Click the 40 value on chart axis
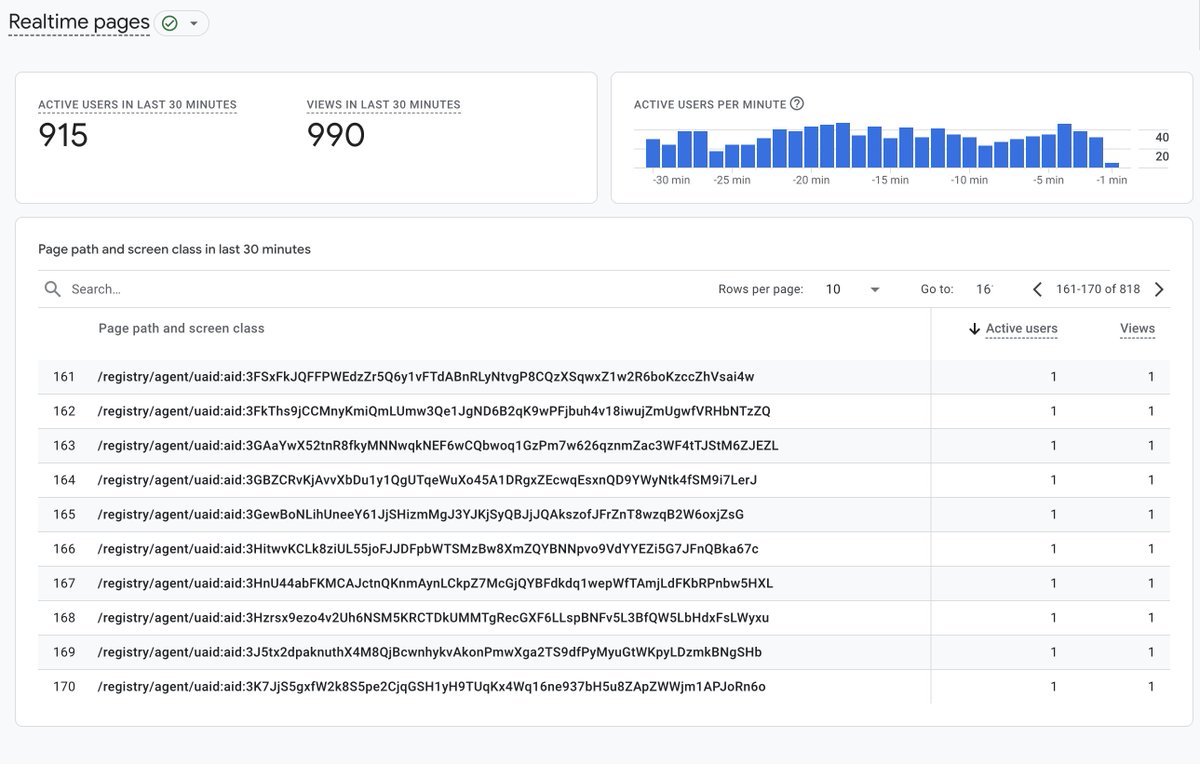 click(1162, 137)
